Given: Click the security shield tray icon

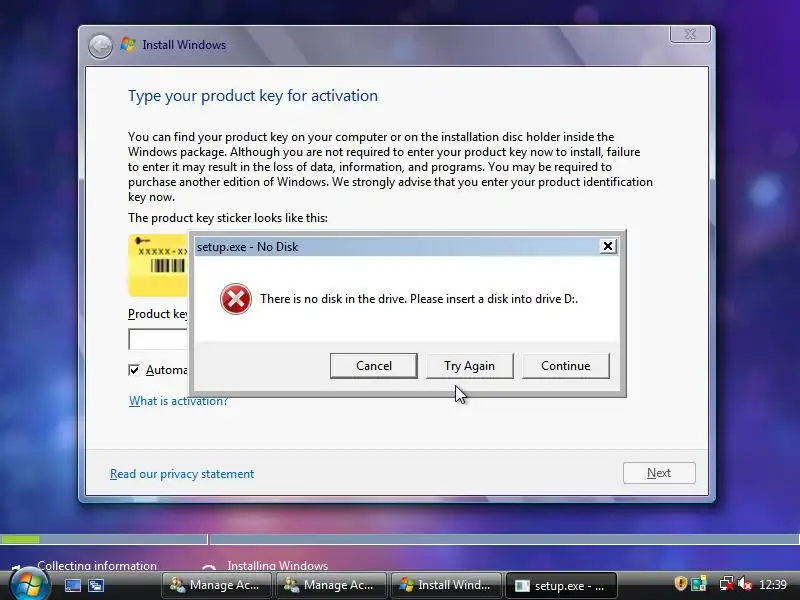Looking at the screenshot, I should 680,583.
